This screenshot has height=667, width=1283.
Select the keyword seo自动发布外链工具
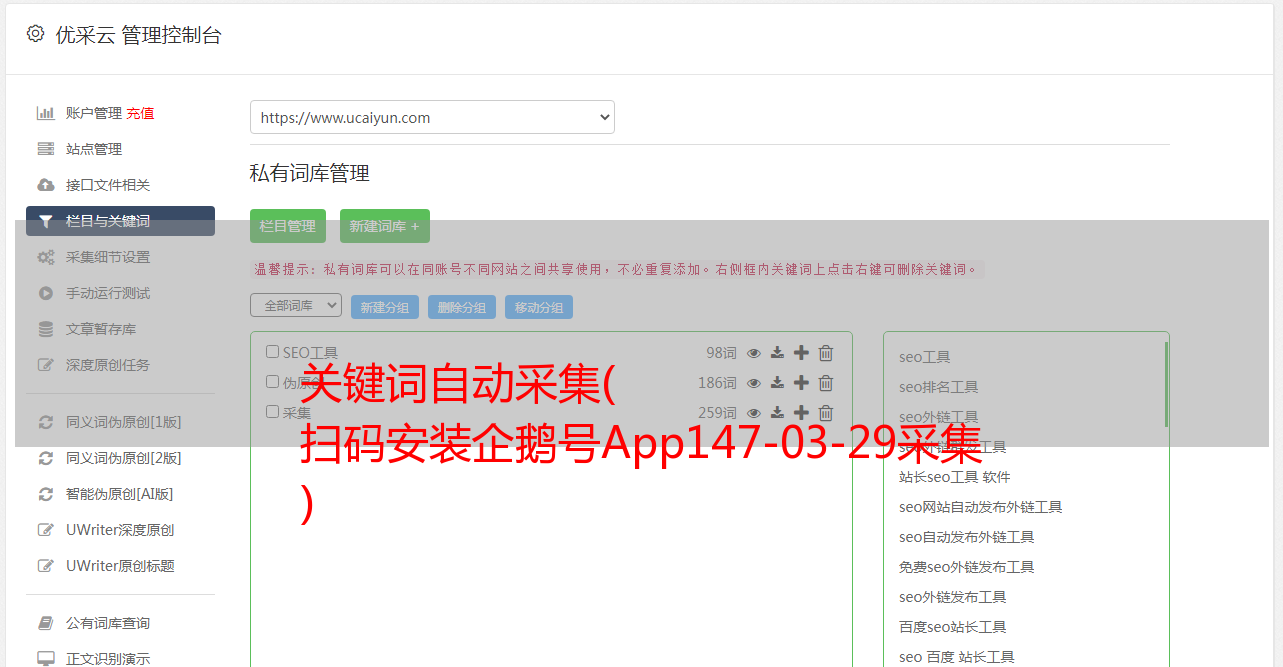point(967,537)
